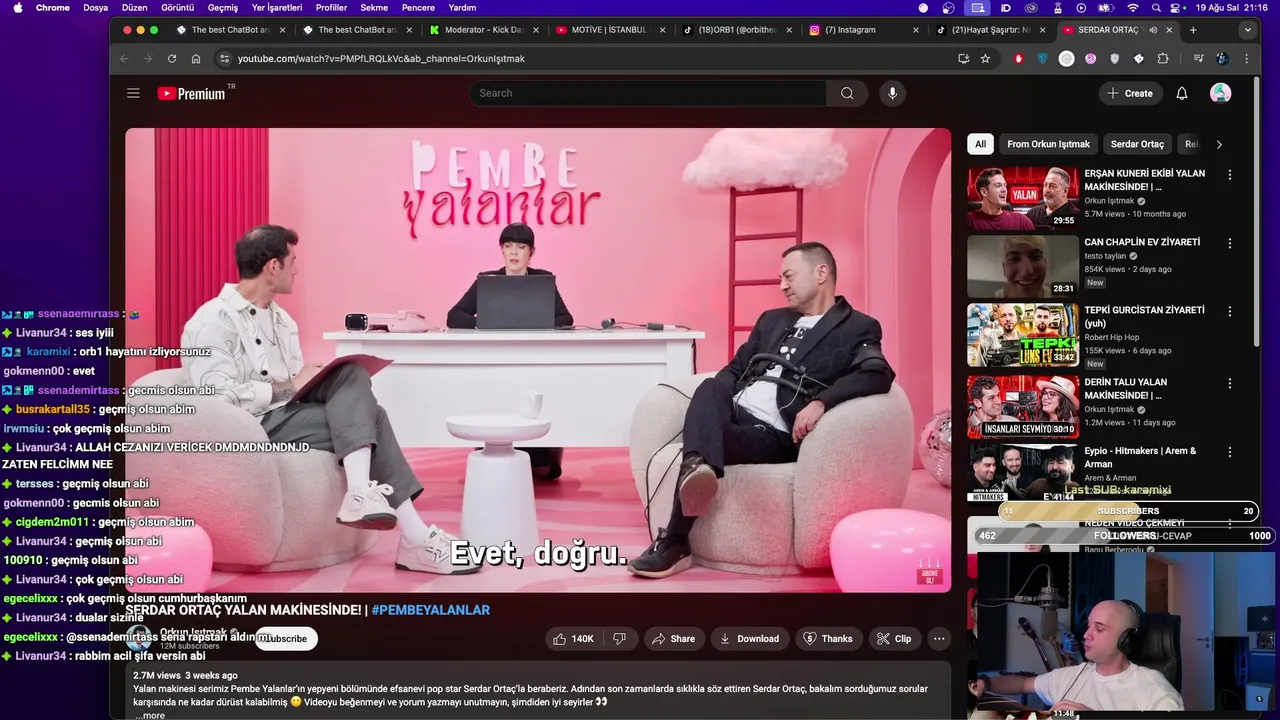Open Dosya menu
The height and width of the screenshot is (720, 1280).
point(95,7)
